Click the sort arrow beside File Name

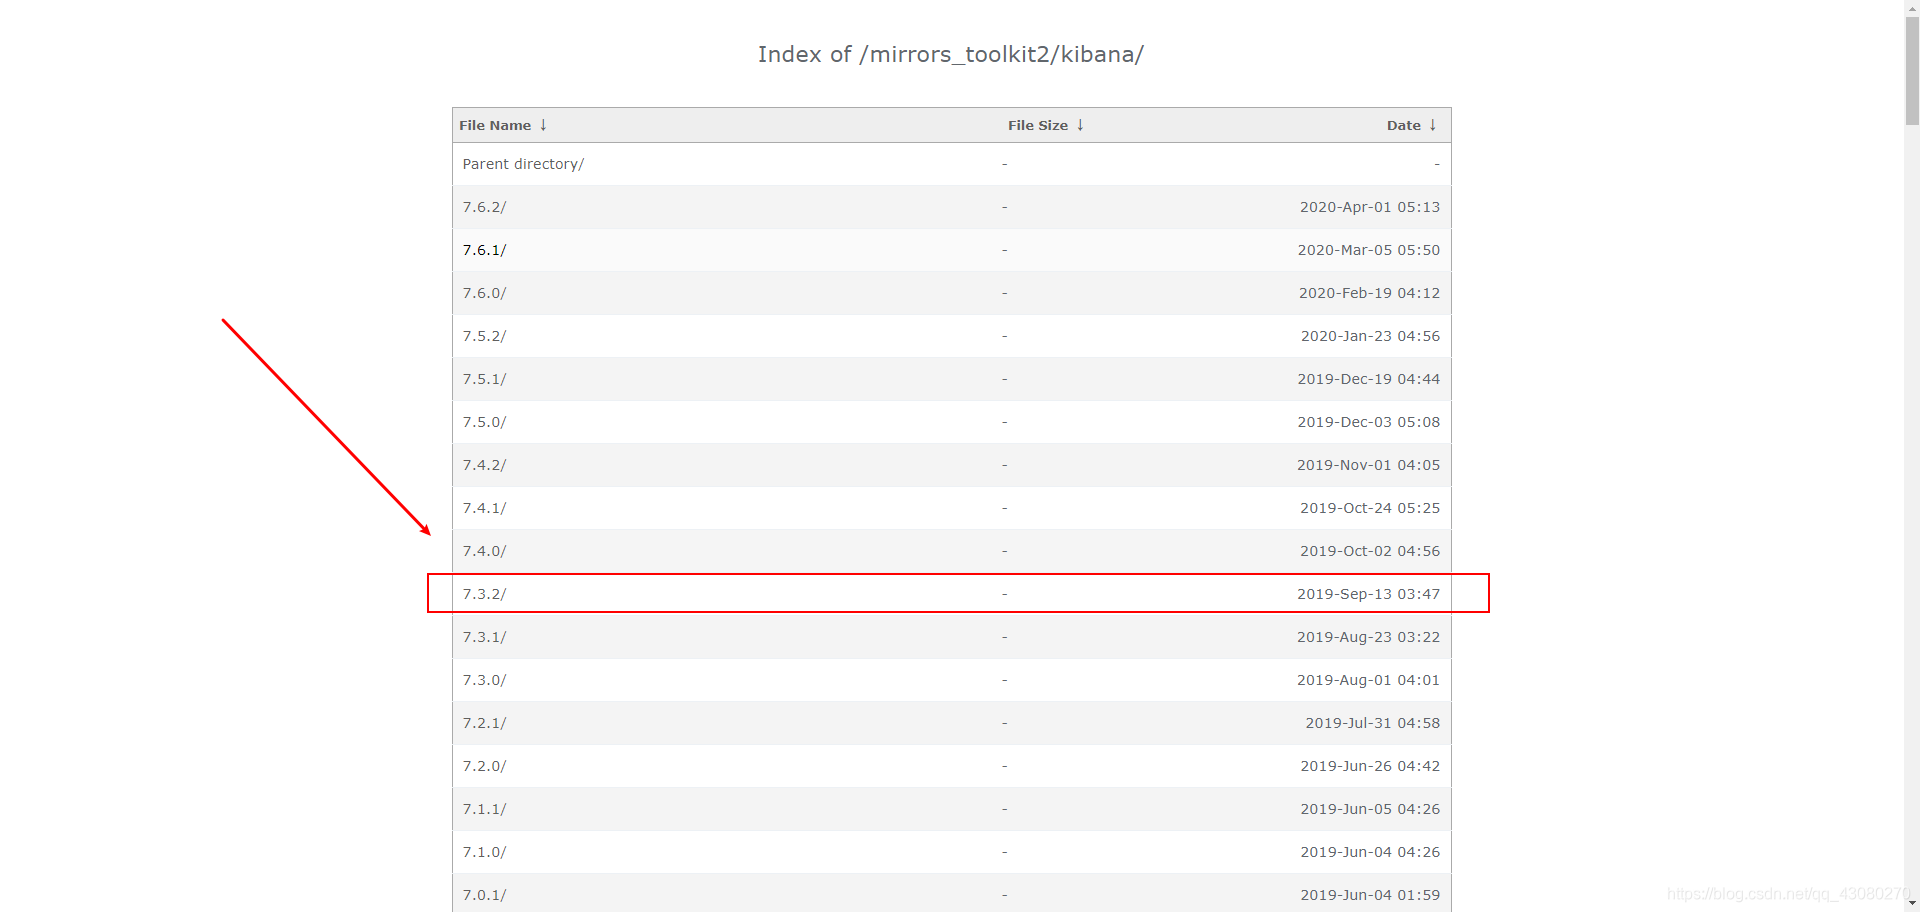point(543,125)
